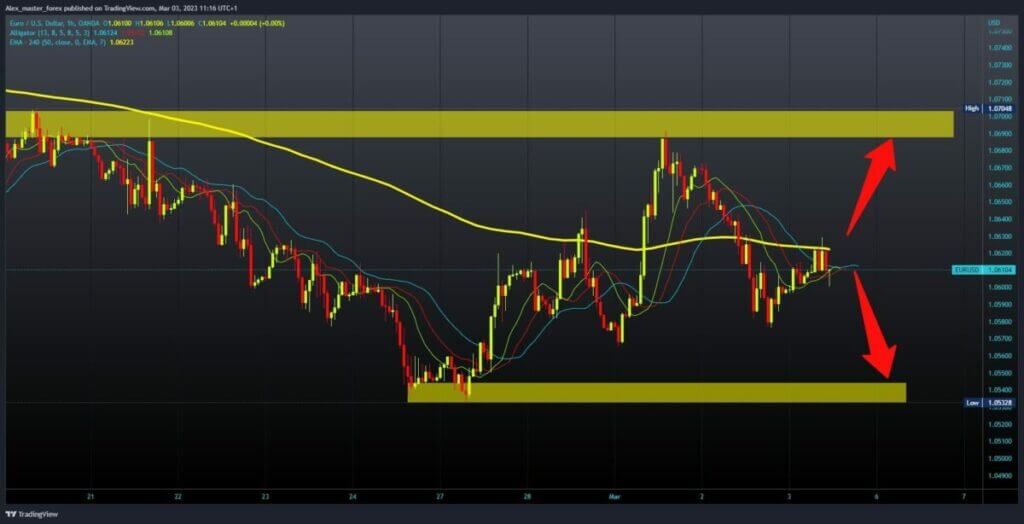Click the Mar label on time axis
The height and width of the screenshot is (524, 1024).
[x=614, y=496]
